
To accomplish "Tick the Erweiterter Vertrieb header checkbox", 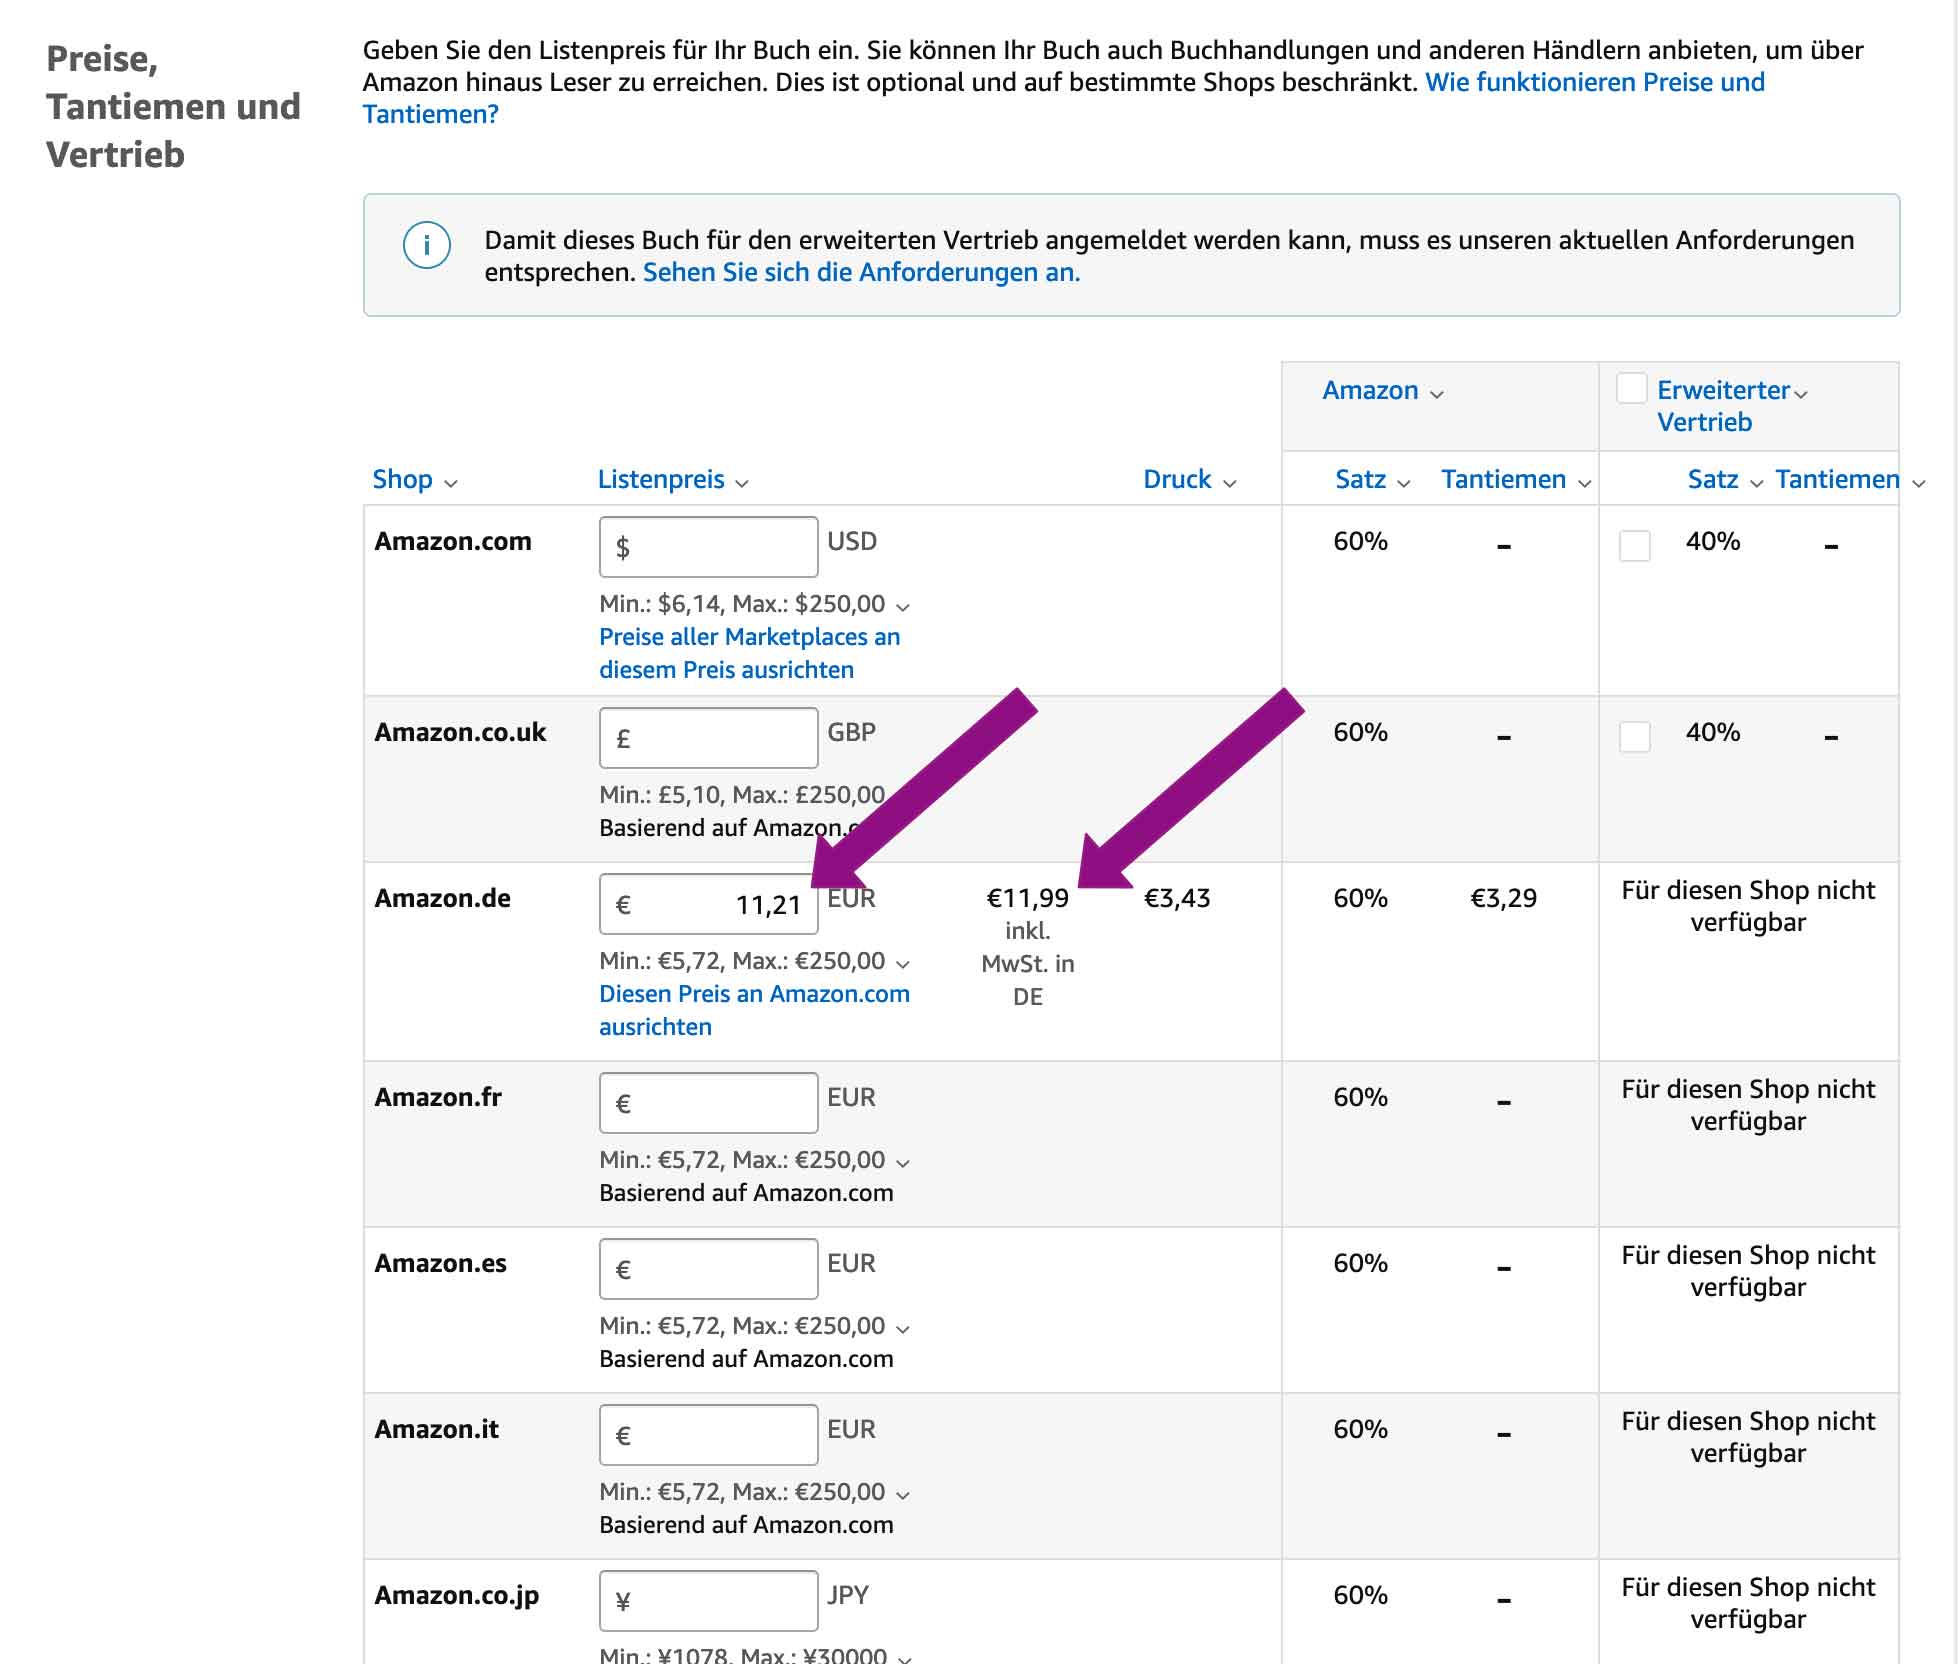I will [x=1632, y=389].
